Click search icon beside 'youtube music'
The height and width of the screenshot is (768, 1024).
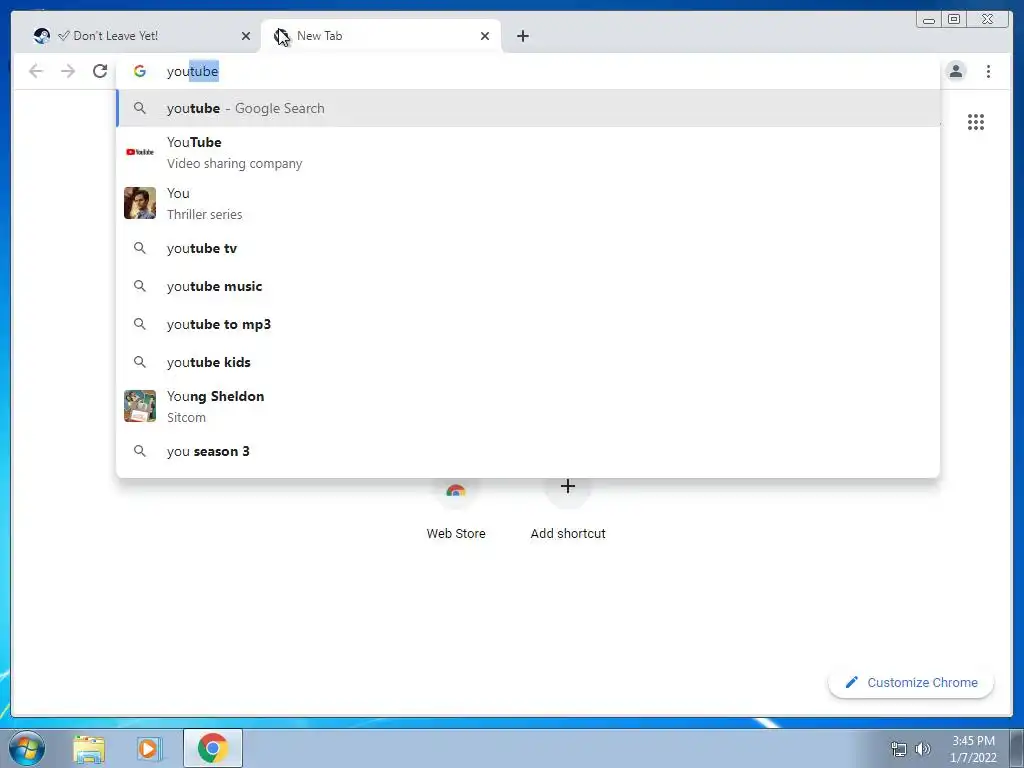pos(140,286)
